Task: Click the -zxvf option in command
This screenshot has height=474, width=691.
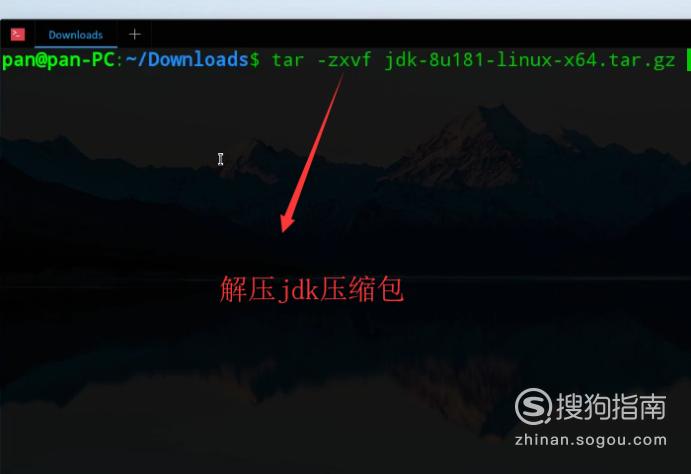Action: [x=345, y=60]
